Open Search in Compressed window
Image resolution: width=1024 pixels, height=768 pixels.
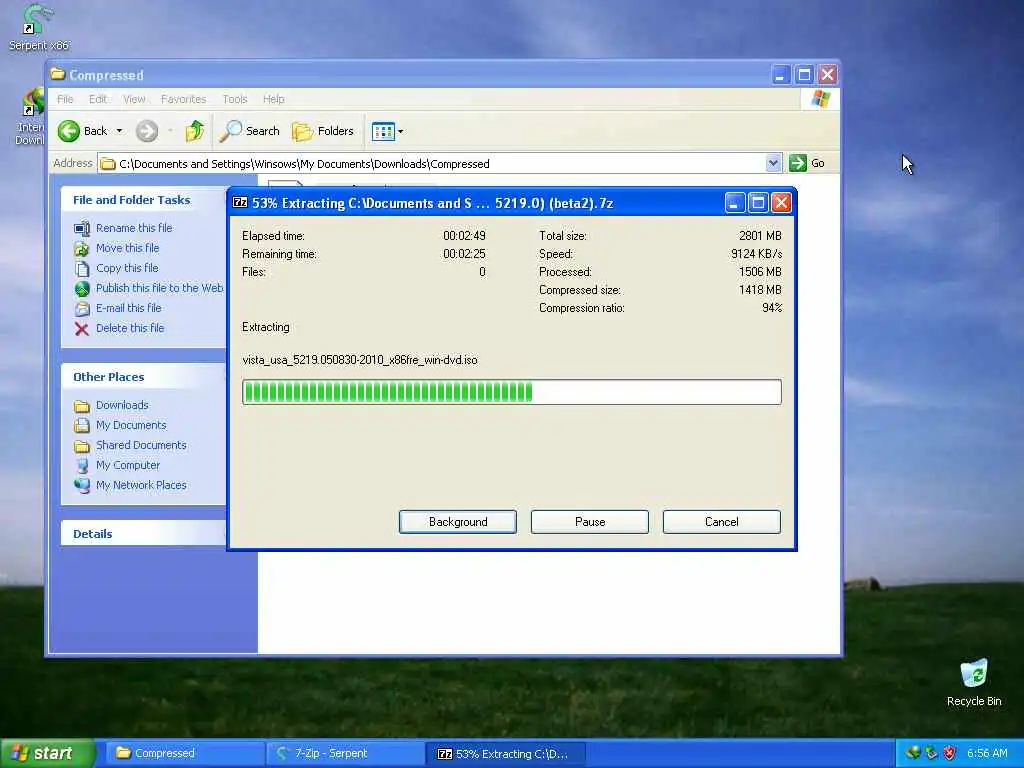249,131
